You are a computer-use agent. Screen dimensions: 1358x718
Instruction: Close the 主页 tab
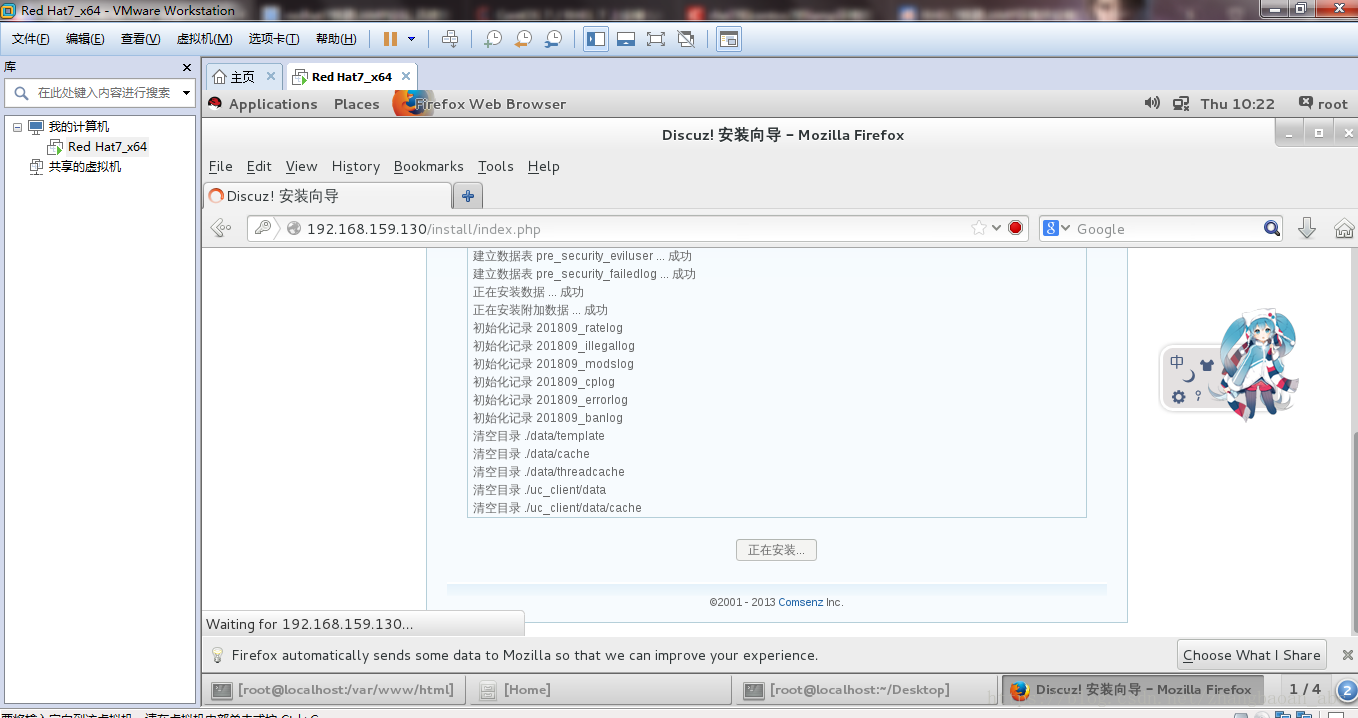[x=271, y=76]
